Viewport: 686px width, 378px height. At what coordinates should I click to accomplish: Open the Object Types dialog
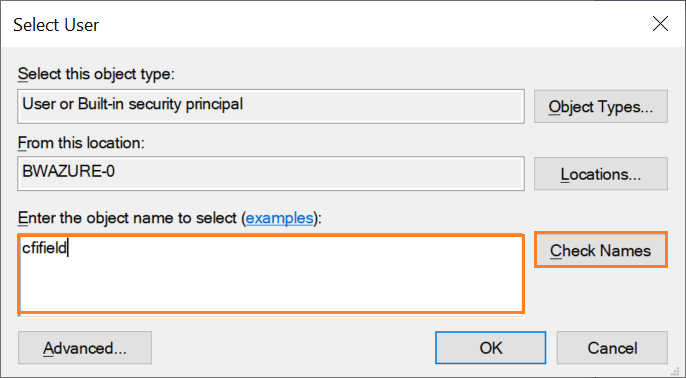601,106
